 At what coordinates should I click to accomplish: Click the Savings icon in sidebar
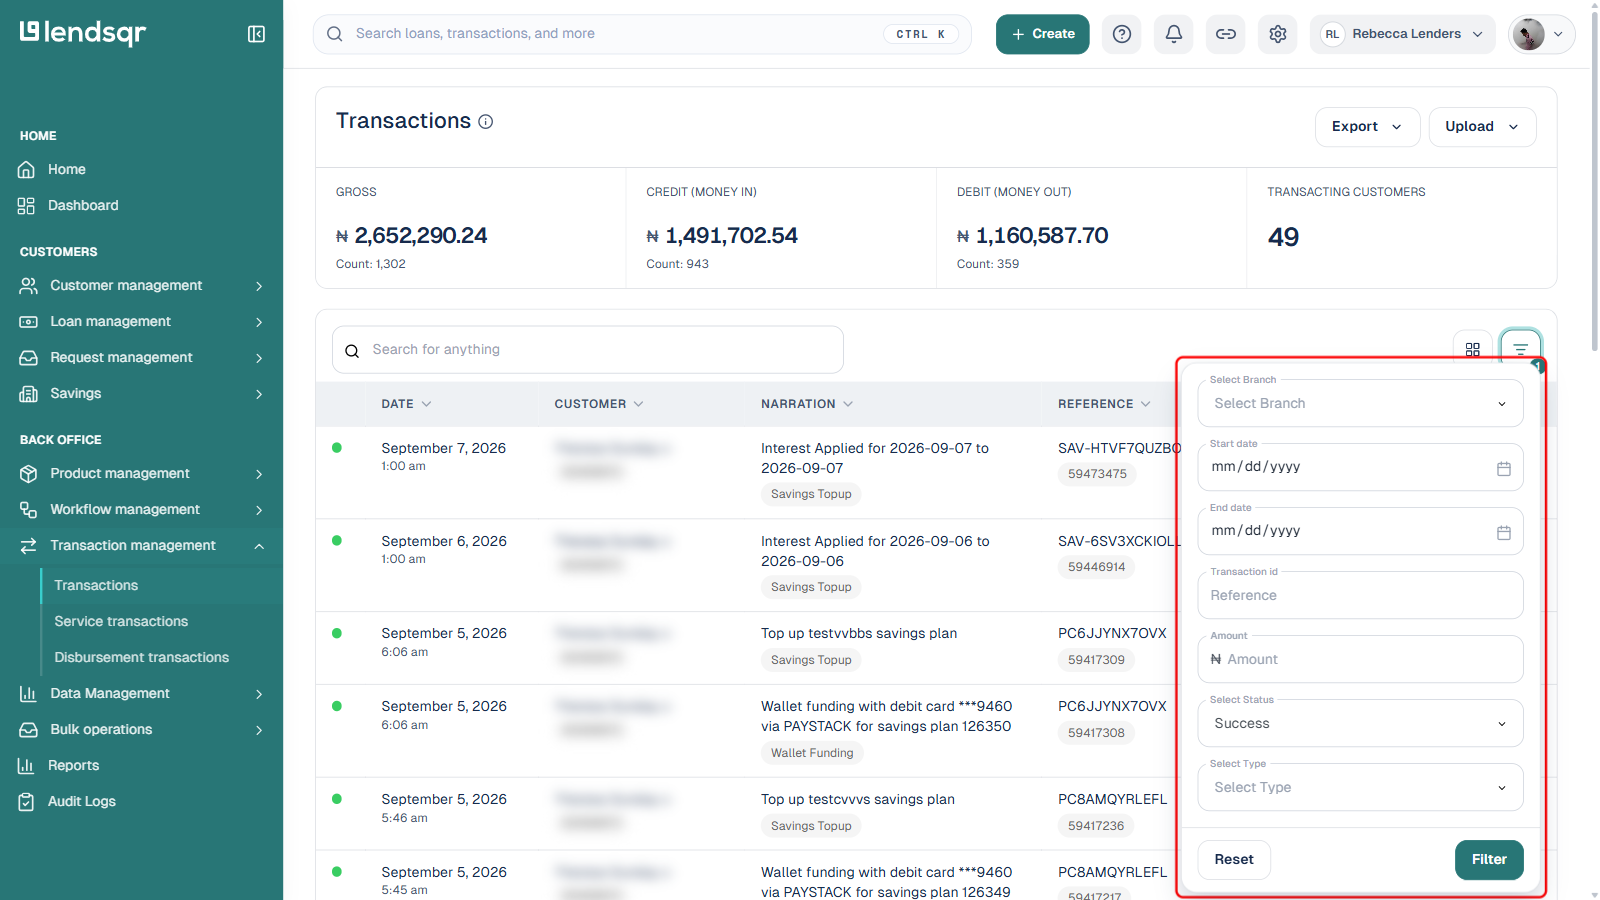29,394
